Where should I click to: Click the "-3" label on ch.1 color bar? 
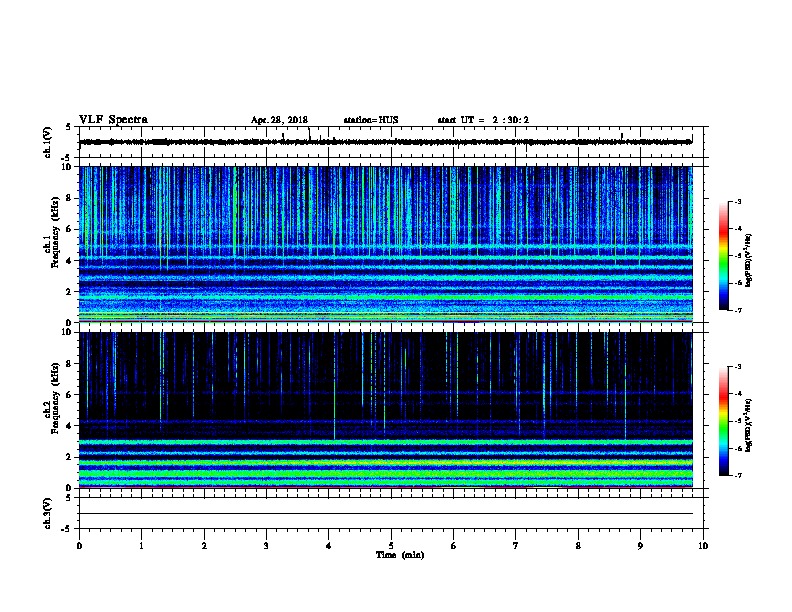click(x=738, y=202)
